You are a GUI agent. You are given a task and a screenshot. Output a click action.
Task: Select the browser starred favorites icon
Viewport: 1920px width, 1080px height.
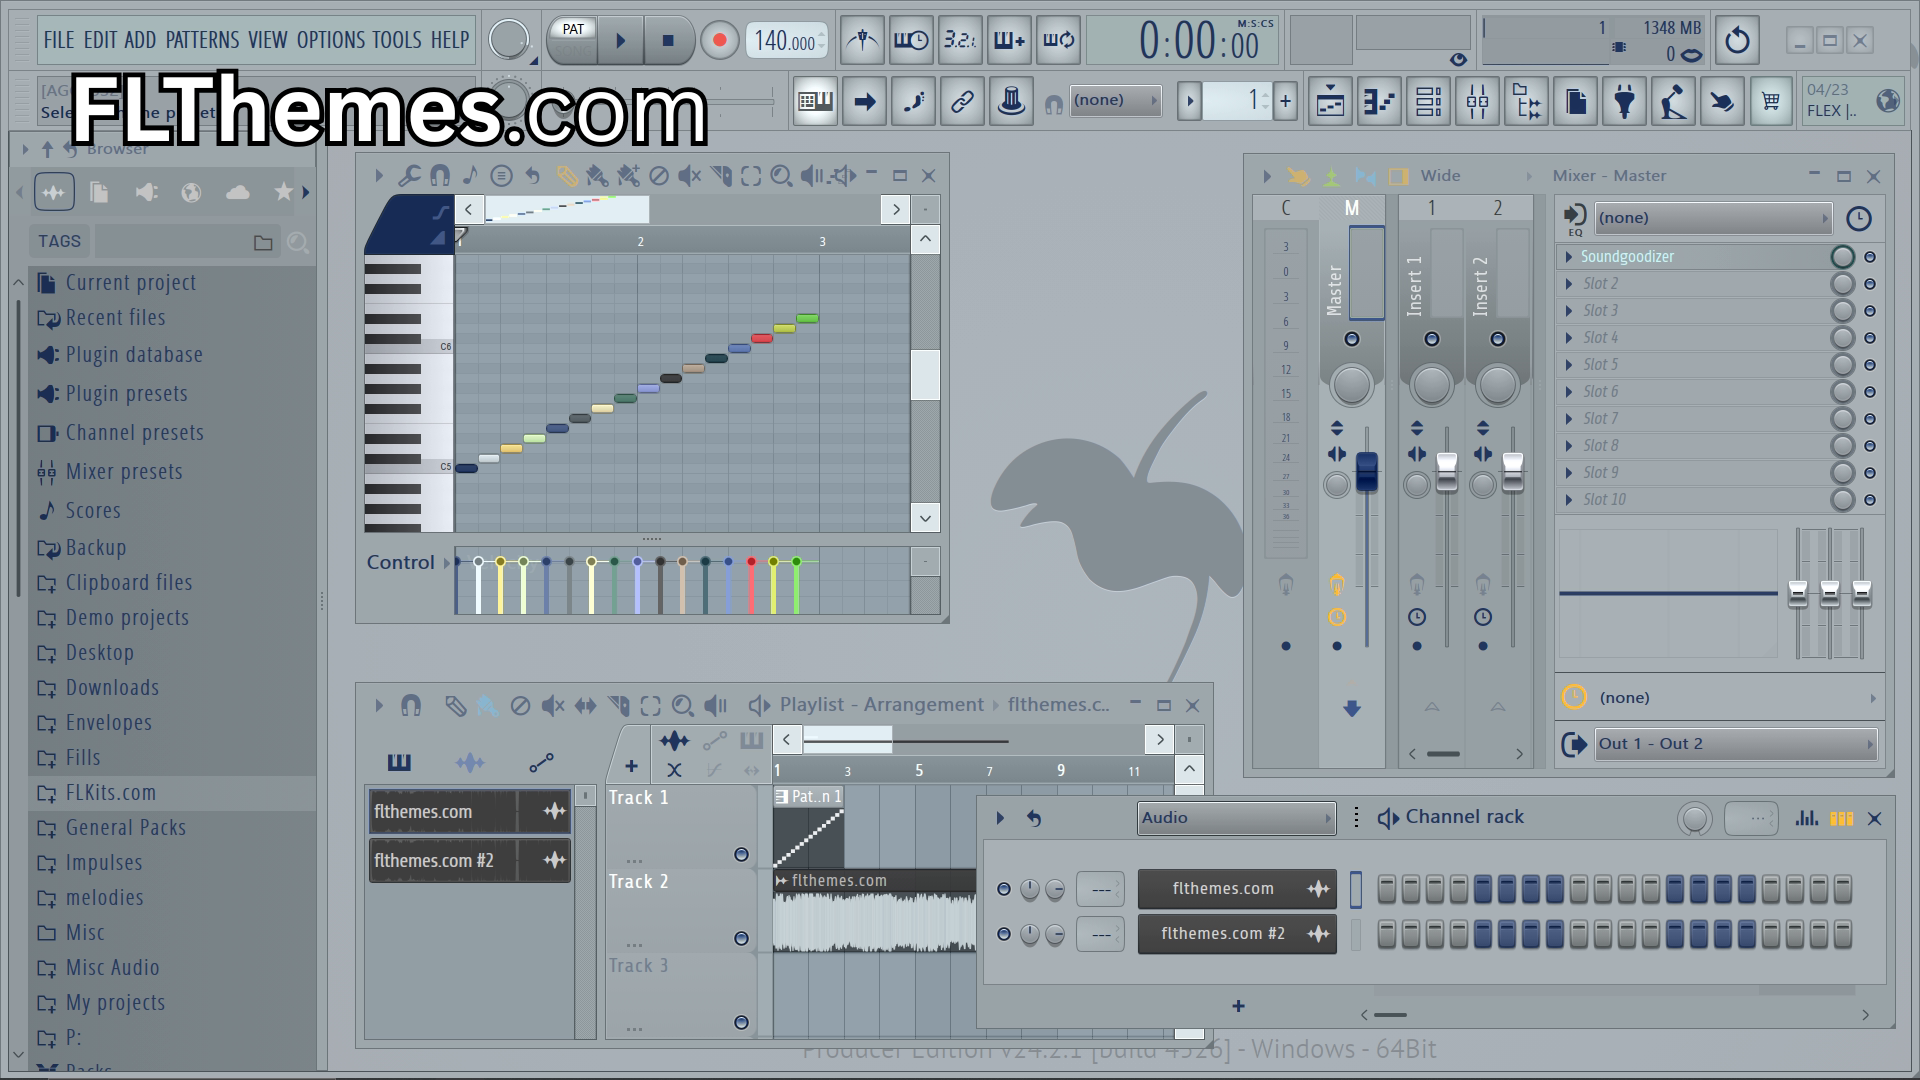284,192
